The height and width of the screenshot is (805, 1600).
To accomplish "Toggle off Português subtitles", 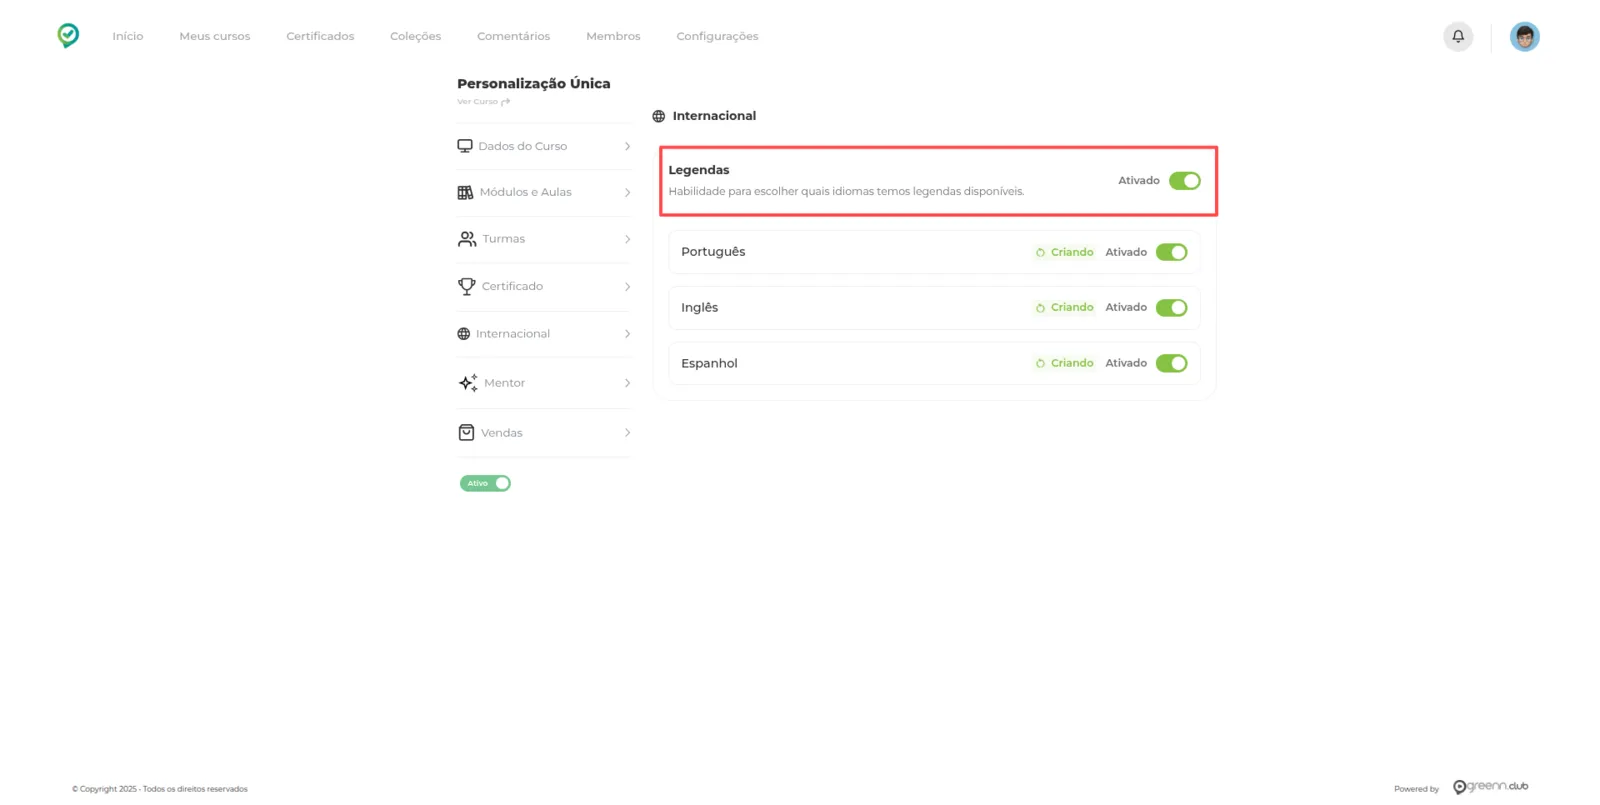I will coord(1172,252).
